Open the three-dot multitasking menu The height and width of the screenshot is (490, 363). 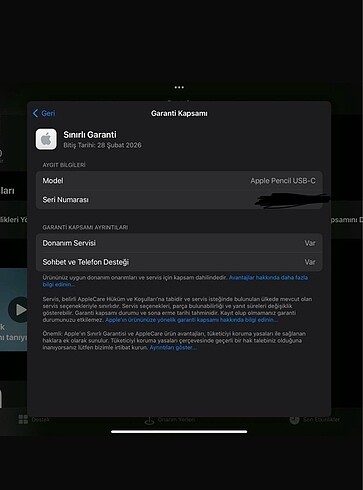179,87
